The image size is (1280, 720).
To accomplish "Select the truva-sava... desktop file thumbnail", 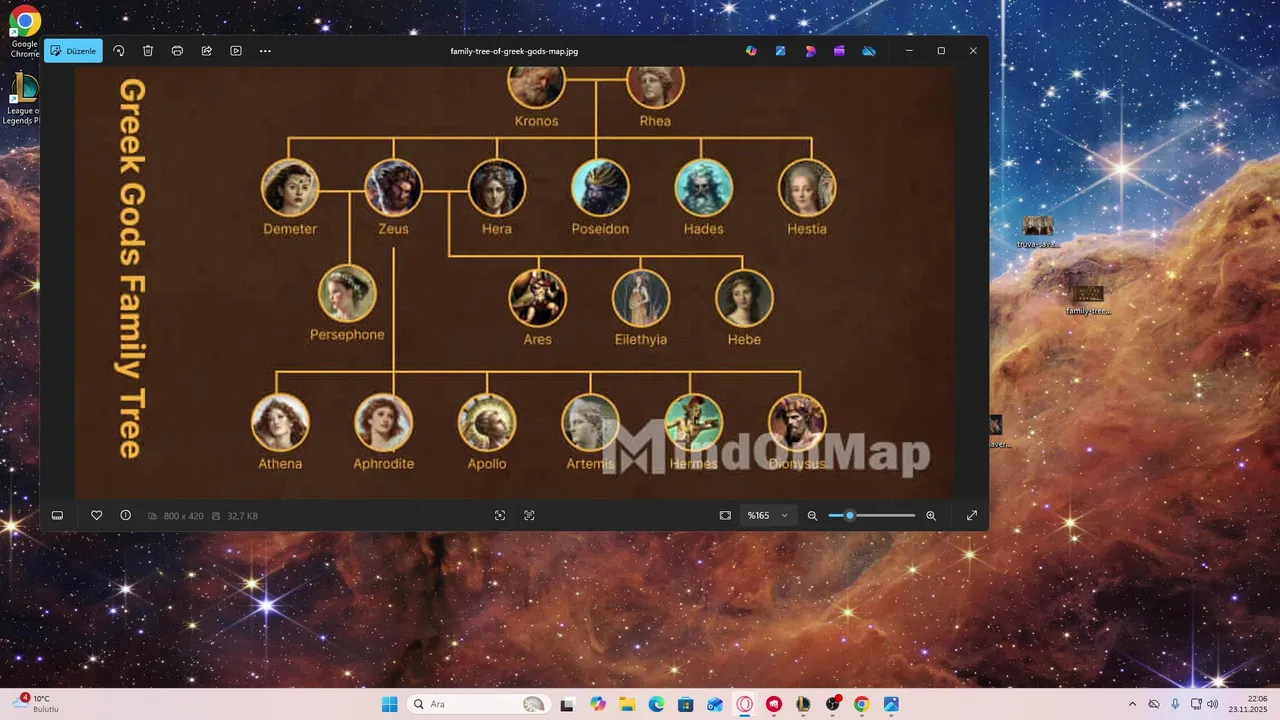I will point(1038,231).
